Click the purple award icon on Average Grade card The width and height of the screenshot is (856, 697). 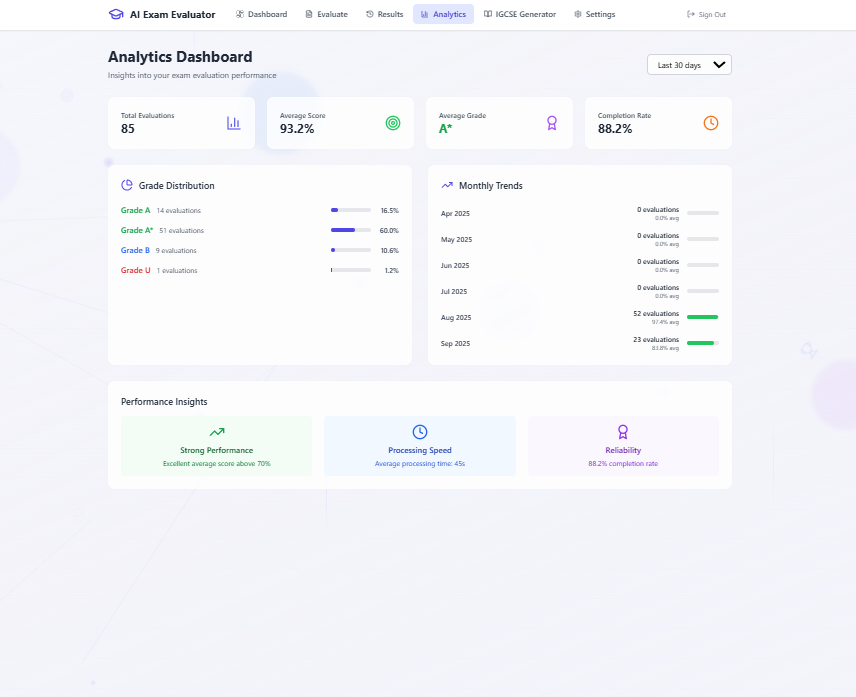pyautogui.click(x=551, y=122)
